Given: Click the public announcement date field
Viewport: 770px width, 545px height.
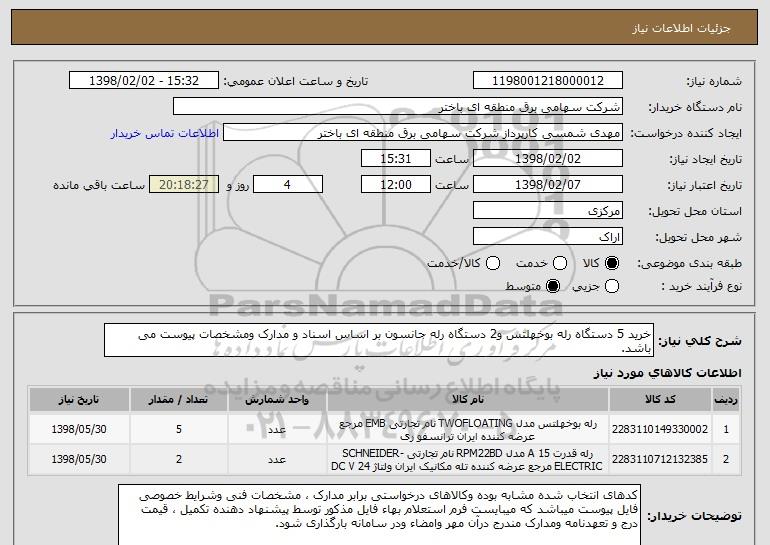Looking at the screenshot, I should tap(144, 81).
